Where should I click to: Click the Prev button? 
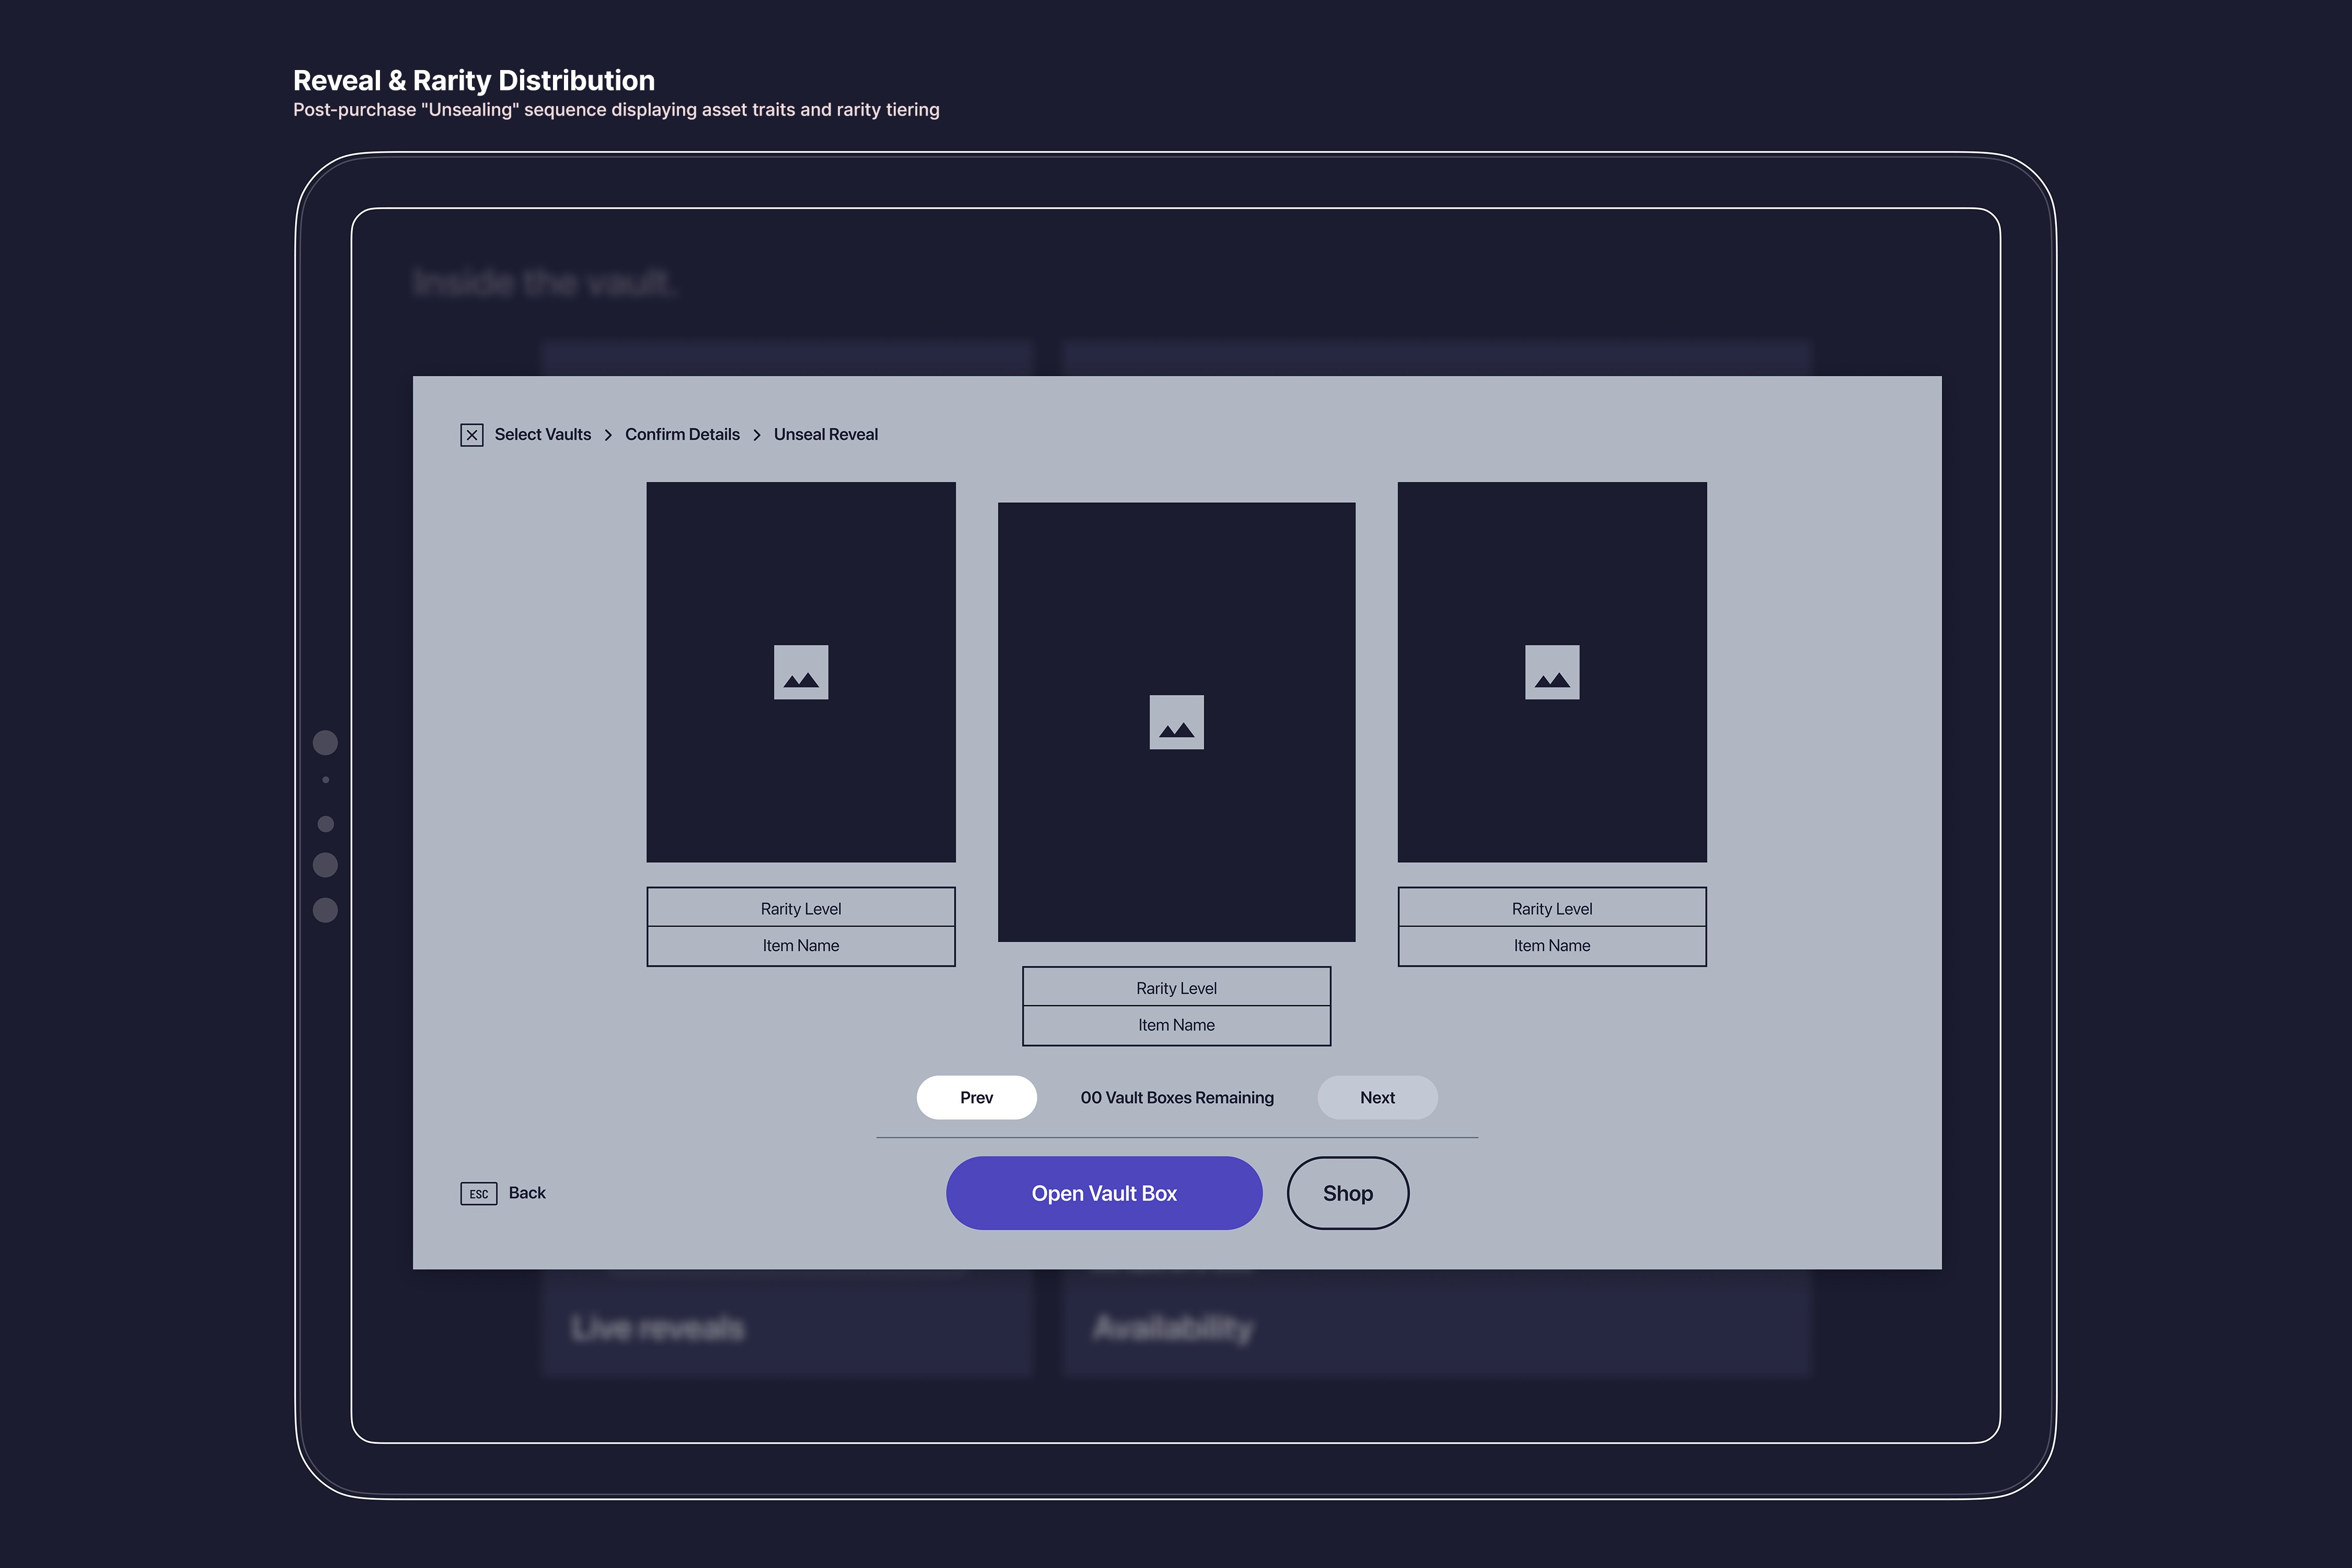click(976, 1097)
